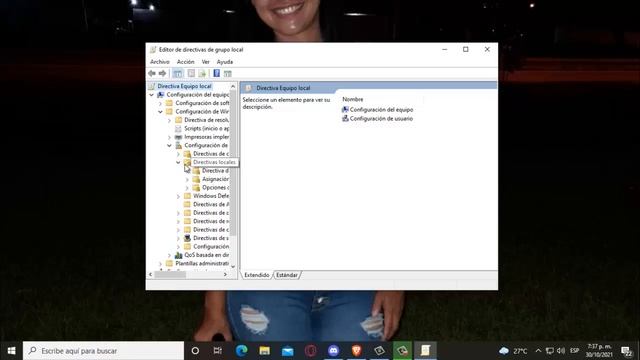Image resolution: width=640 pixels, height=360 pixels.
Task: Collapse the Configuración de seguridad node
Action: tap(169, 145)
